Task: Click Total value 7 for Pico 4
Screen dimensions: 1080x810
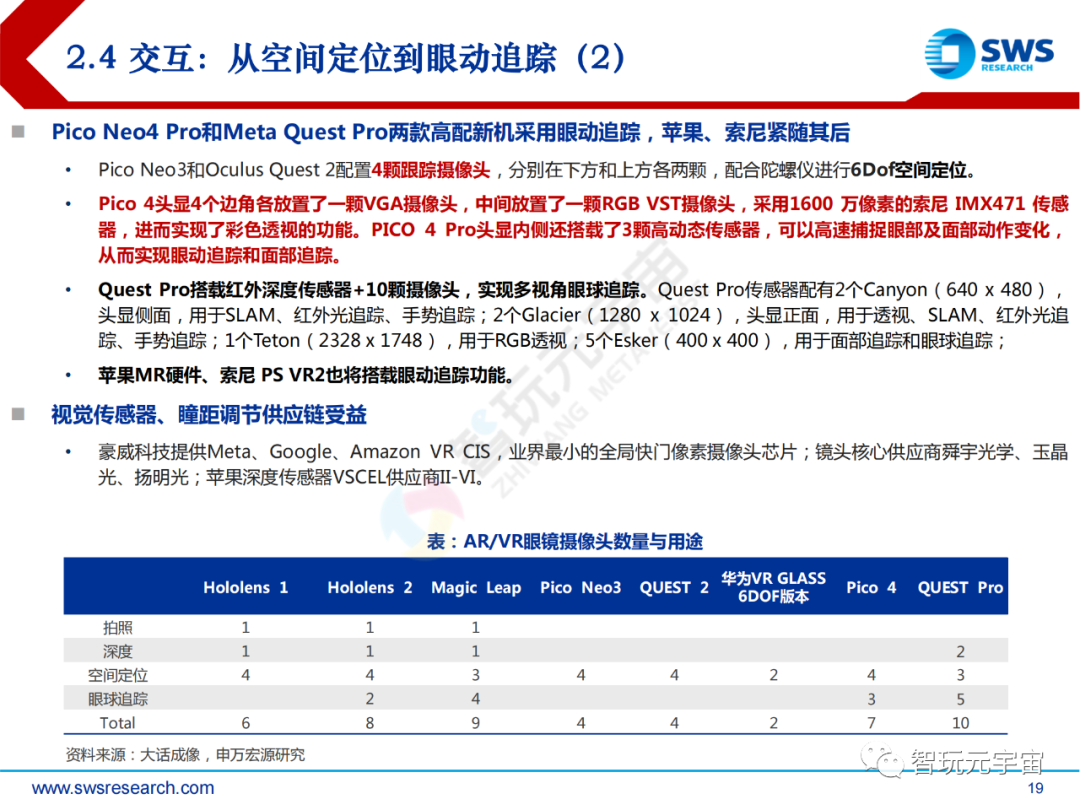Action: 871,723
